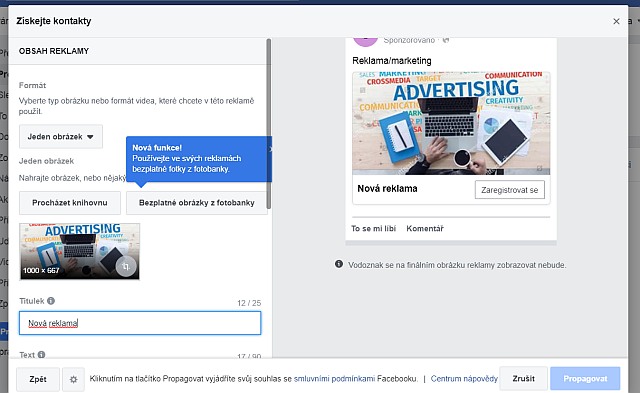Image resolution: width=640 pixels, height=393 pixels.
Task: Open settings with the gear icon
Action: tap(73, 379)
